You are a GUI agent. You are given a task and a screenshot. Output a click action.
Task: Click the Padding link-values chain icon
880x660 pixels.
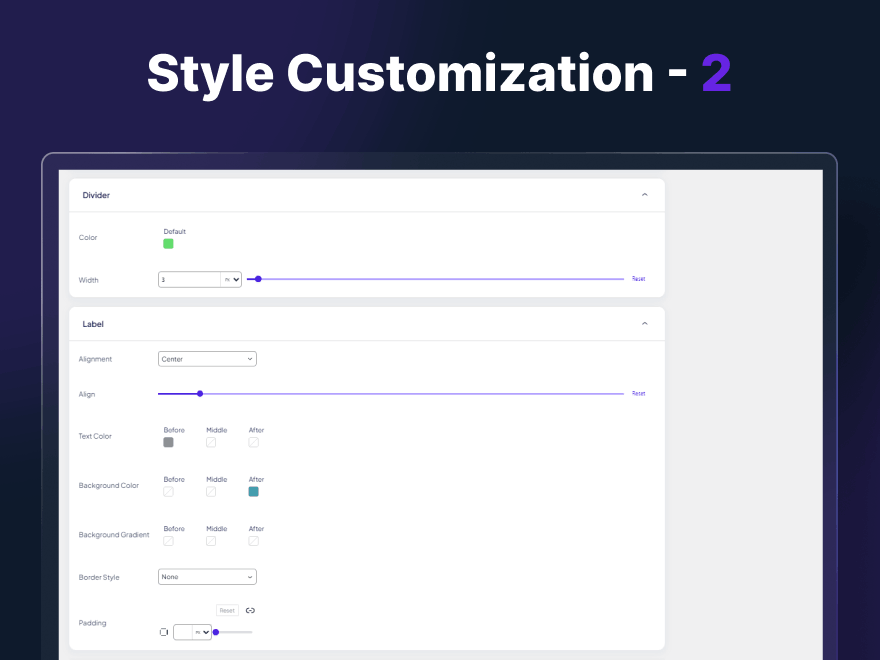click(x=250, y=610)
